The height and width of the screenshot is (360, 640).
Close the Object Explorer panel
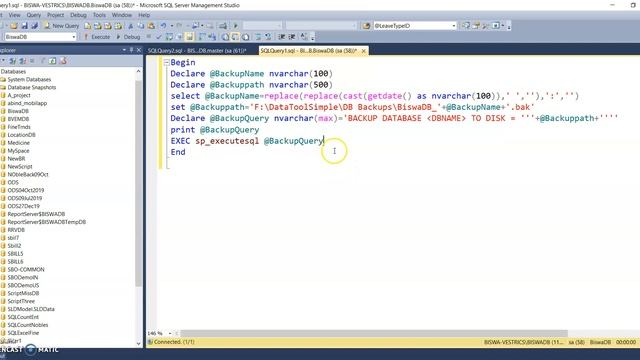[139, 50]
